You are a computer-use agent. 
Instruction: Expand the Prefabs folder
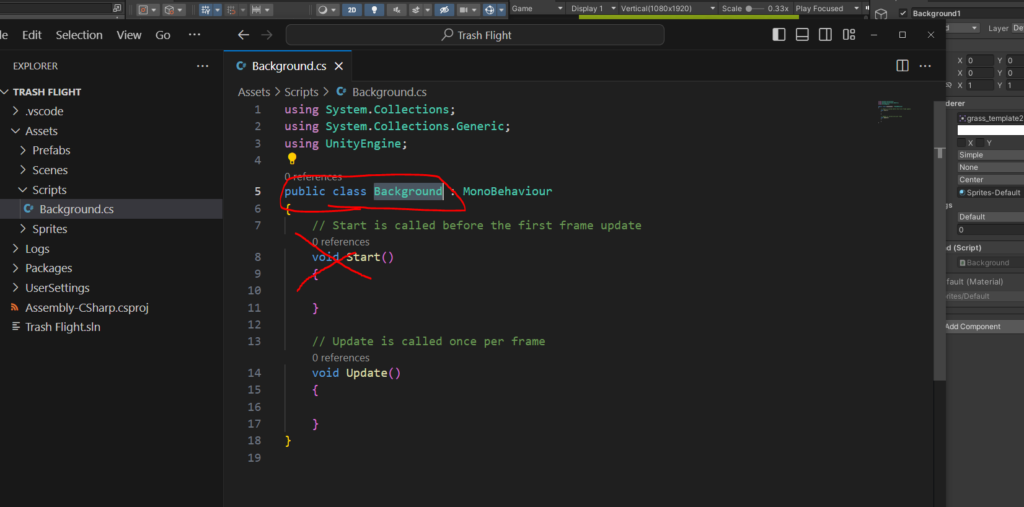51,150
